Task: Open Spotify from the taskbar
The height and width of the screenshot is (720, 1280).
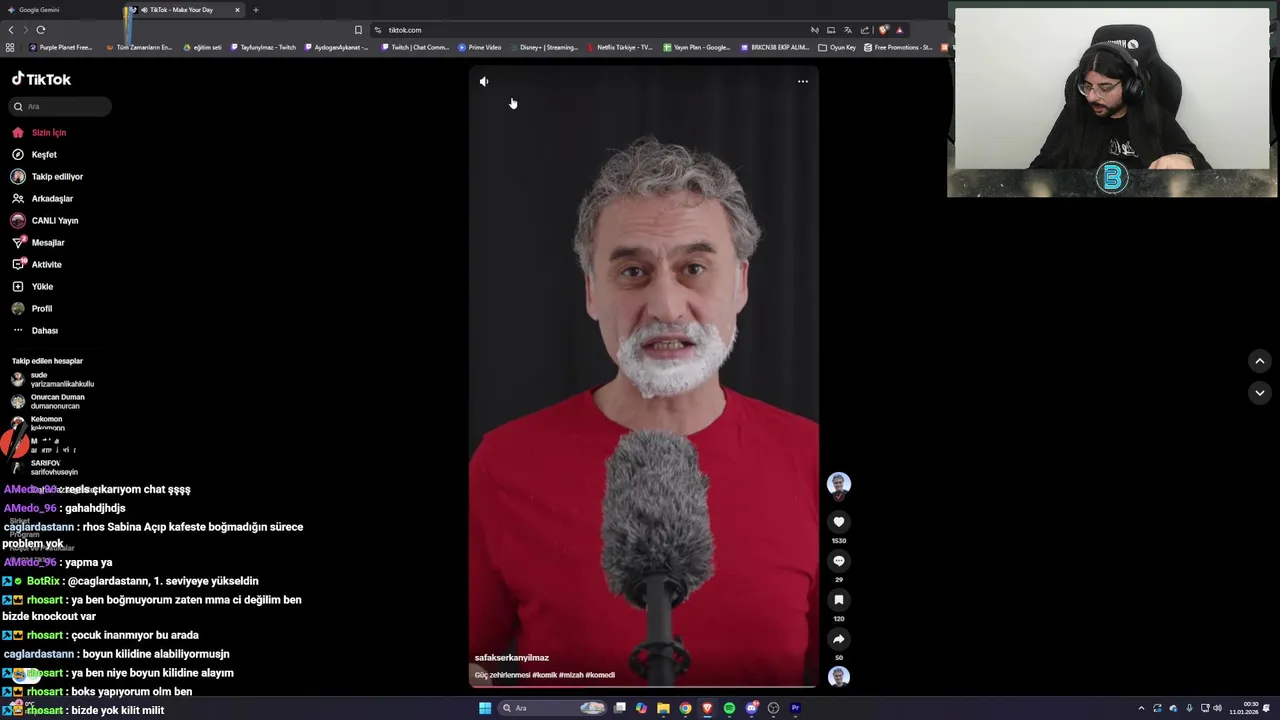Action: 729,708
